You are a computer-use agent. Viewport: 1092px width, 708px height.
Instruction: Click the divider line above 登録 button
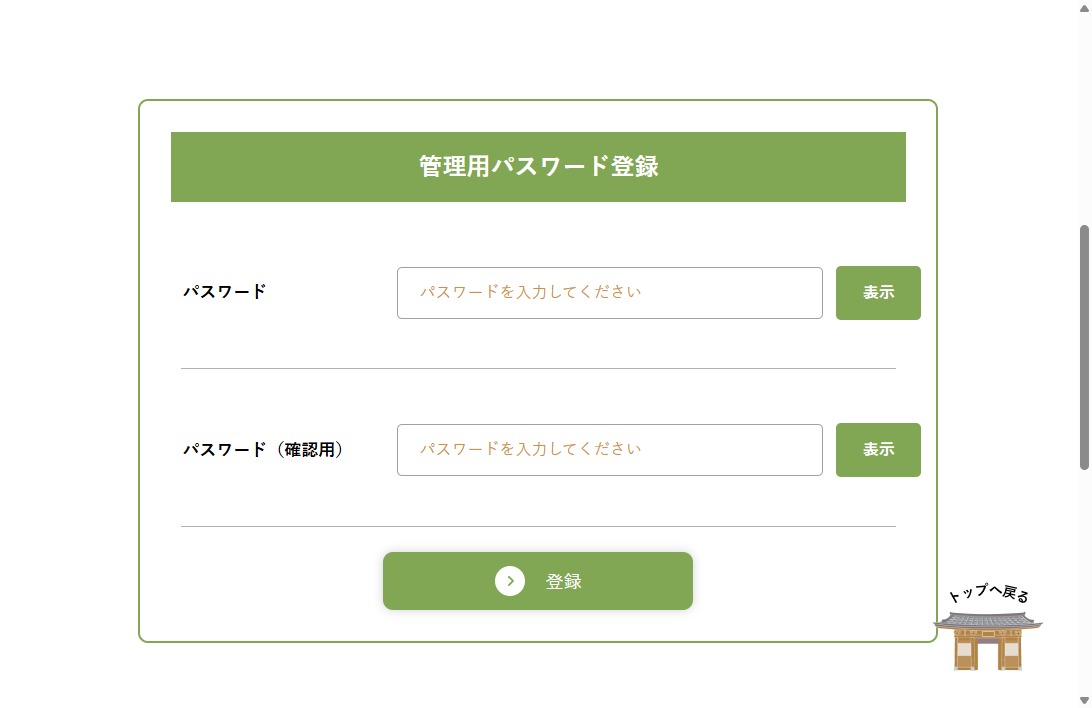[538, 526]
